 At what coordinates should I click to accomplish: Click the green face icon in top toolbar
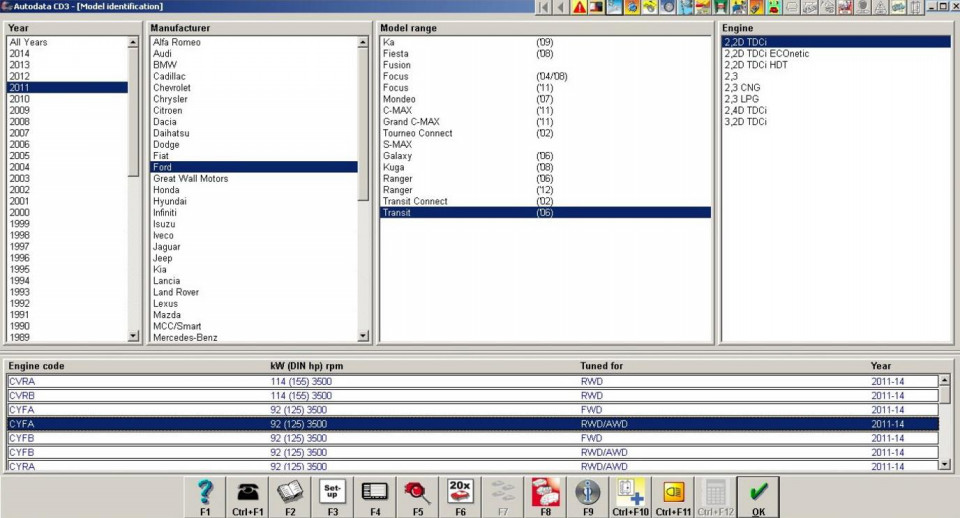pos(774,7)
